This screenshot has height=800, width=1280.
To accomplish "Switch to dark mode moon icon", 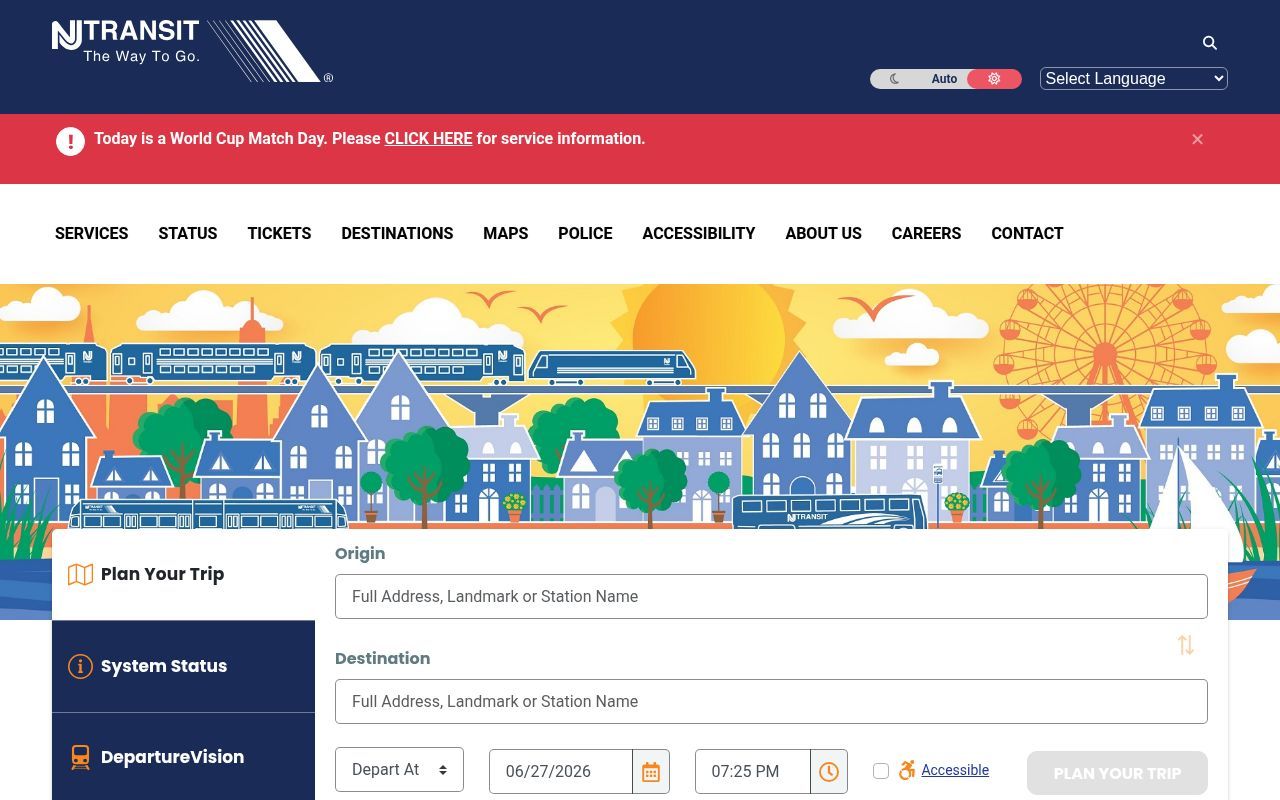I will tap(895, 79).
